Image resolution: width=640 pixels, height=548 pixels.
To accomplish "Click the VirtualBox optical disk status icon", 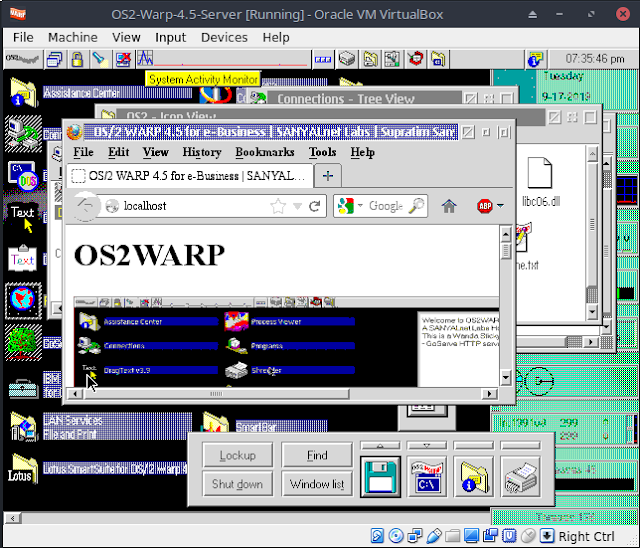I will 396,535.
